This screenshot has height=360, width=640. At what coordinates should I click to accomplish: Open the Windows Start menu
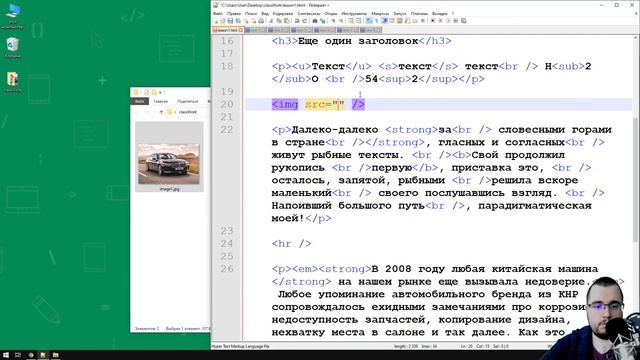pos(6,355)
